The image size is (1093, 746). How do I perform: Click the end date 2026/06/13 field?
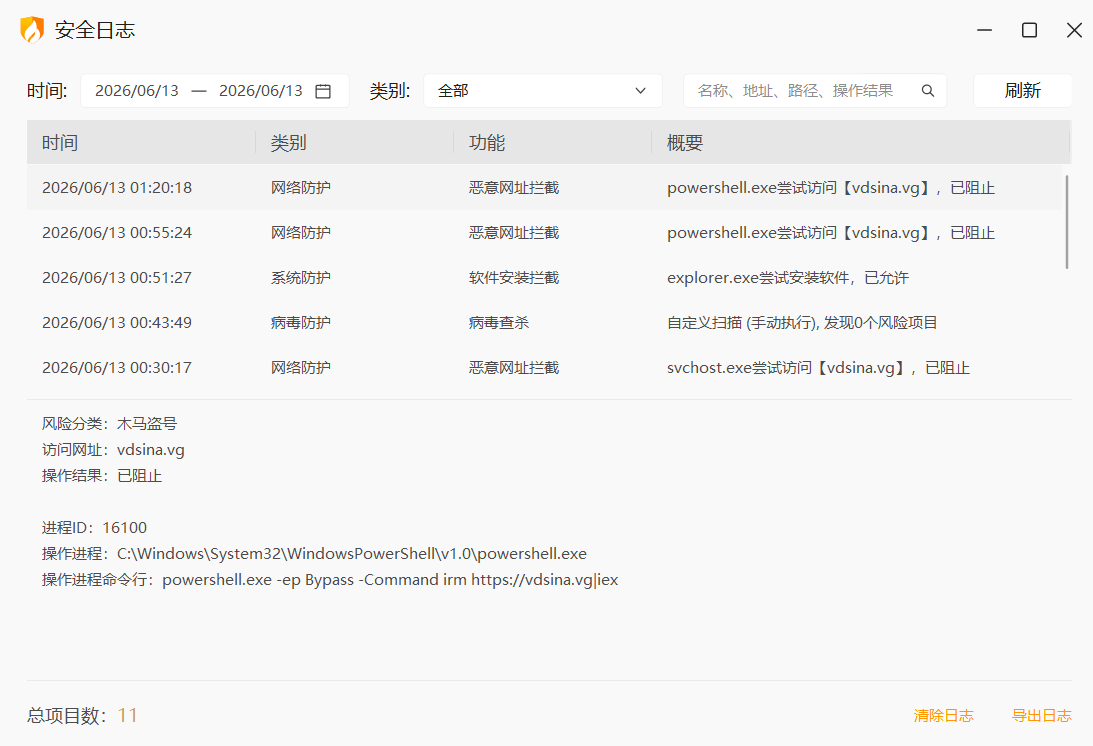coord(261,91)
